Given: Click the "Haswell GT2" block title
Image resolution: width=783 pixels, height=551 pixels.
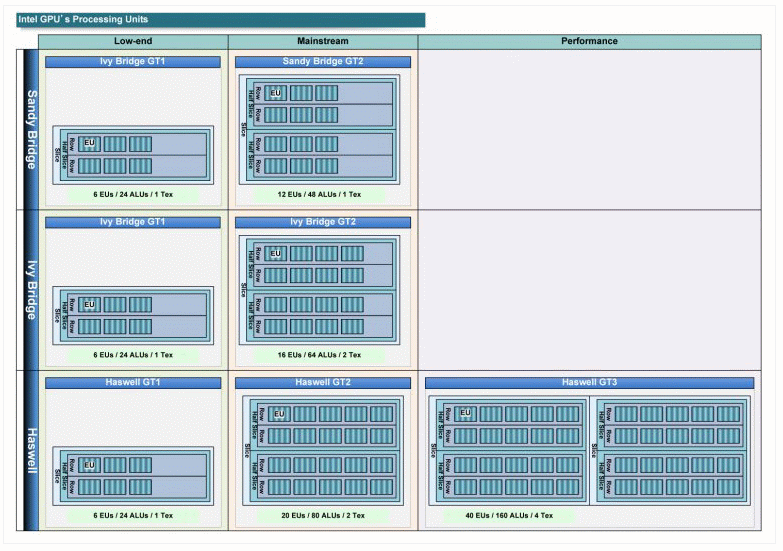Looking at the screenshot, I should (323, 383).
